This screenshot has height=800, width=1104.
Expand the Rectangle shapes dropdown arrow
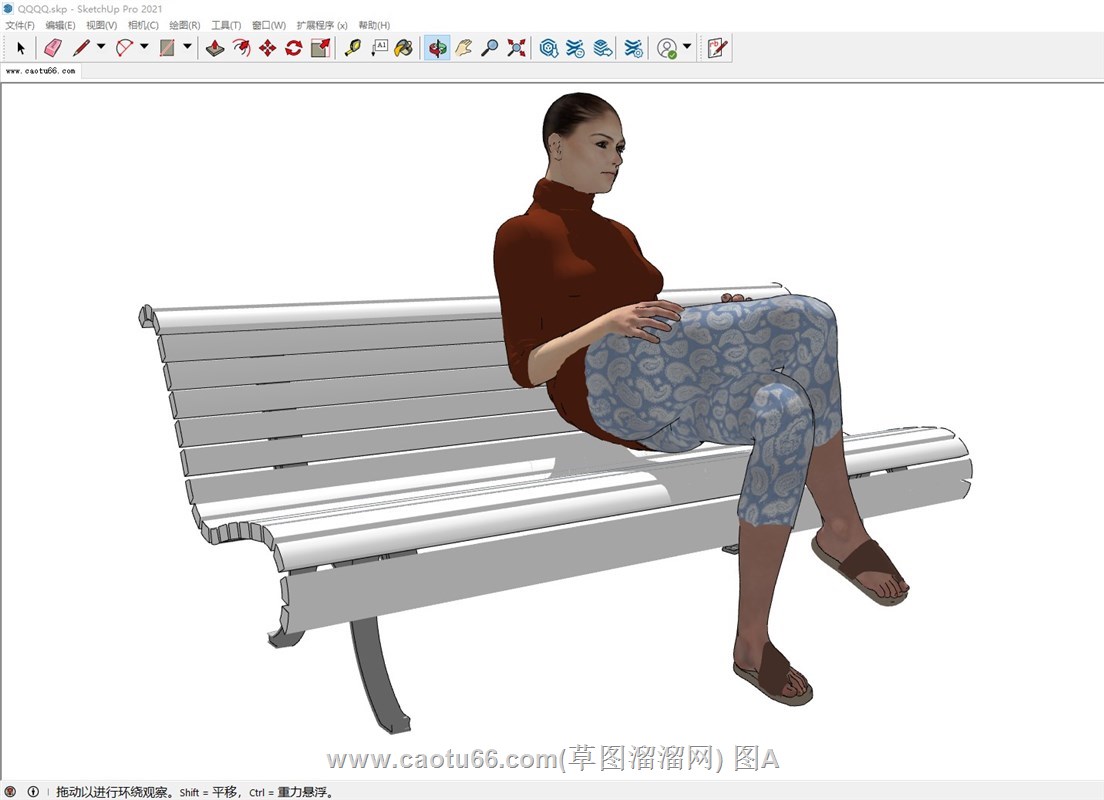[187, 47]
